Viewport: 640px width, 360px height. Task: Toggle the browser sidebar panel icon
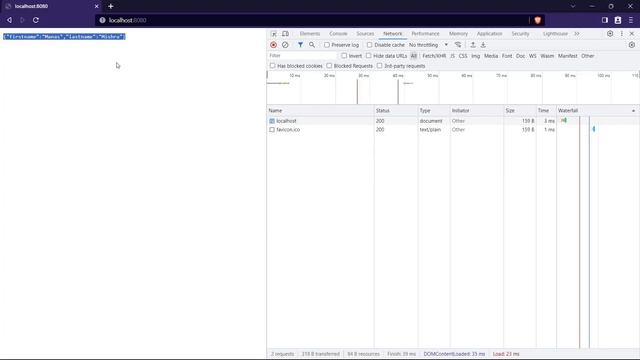click(x=605, y=20)
